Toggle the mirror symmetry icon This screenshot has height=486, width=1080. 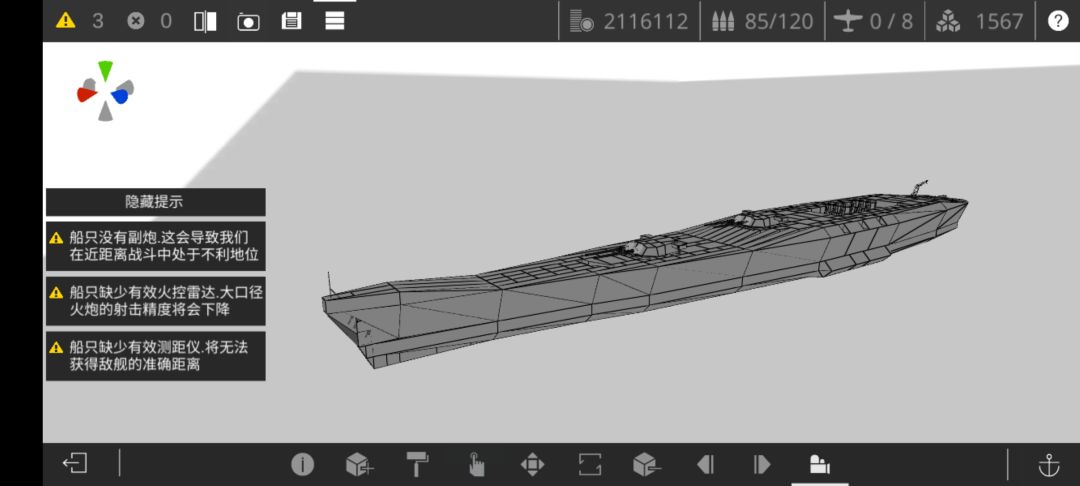[205, 21]
